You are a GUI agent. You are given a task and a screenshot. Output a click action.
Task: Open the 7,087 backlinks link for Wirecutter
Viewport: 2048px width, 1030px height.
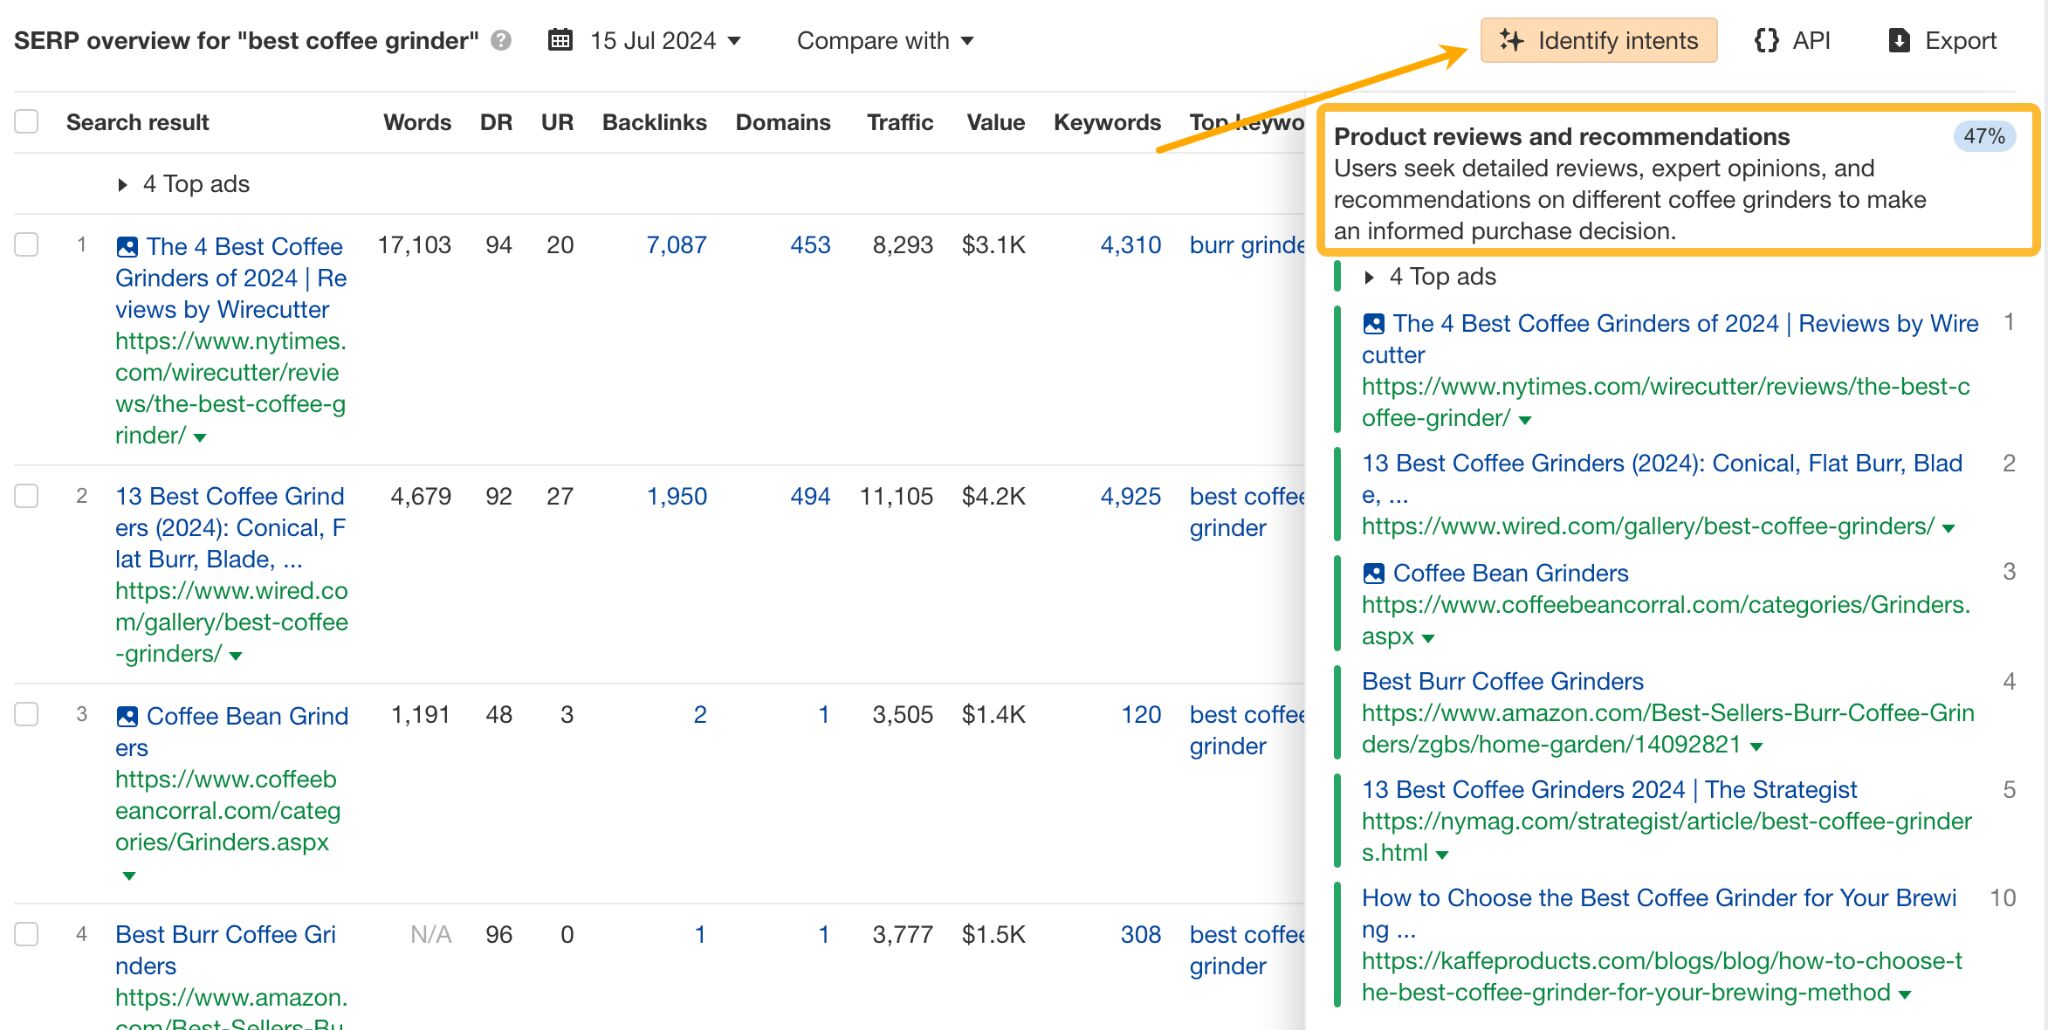tap(678, 245)
